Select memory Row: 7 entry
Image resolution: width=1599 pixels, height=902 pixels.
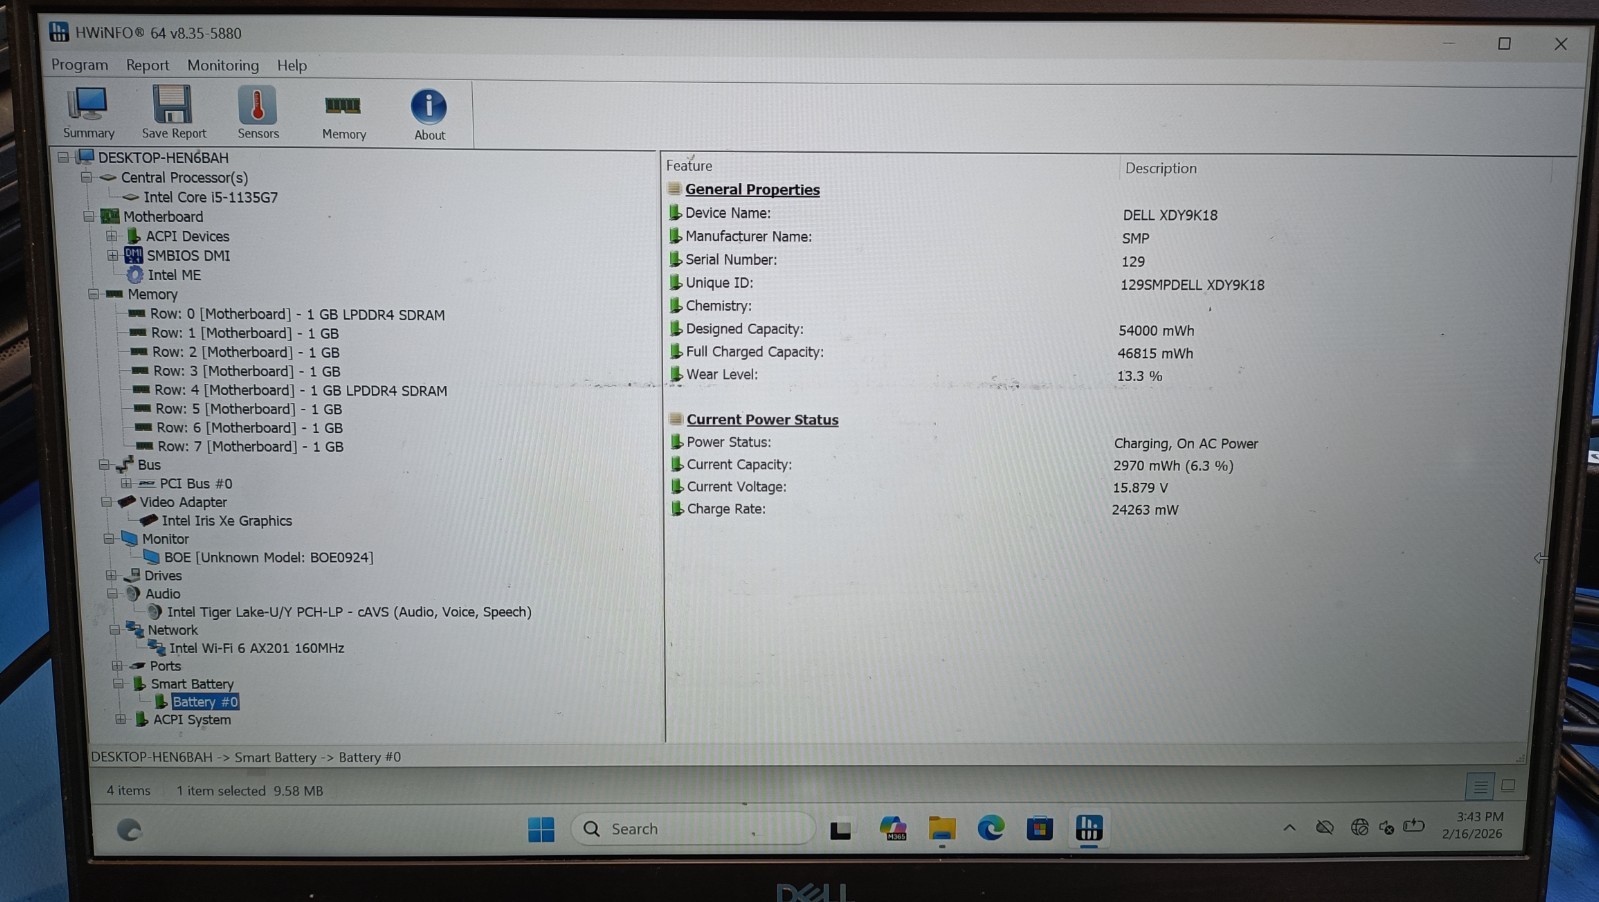pyautogui.click(x=250, y=446)
